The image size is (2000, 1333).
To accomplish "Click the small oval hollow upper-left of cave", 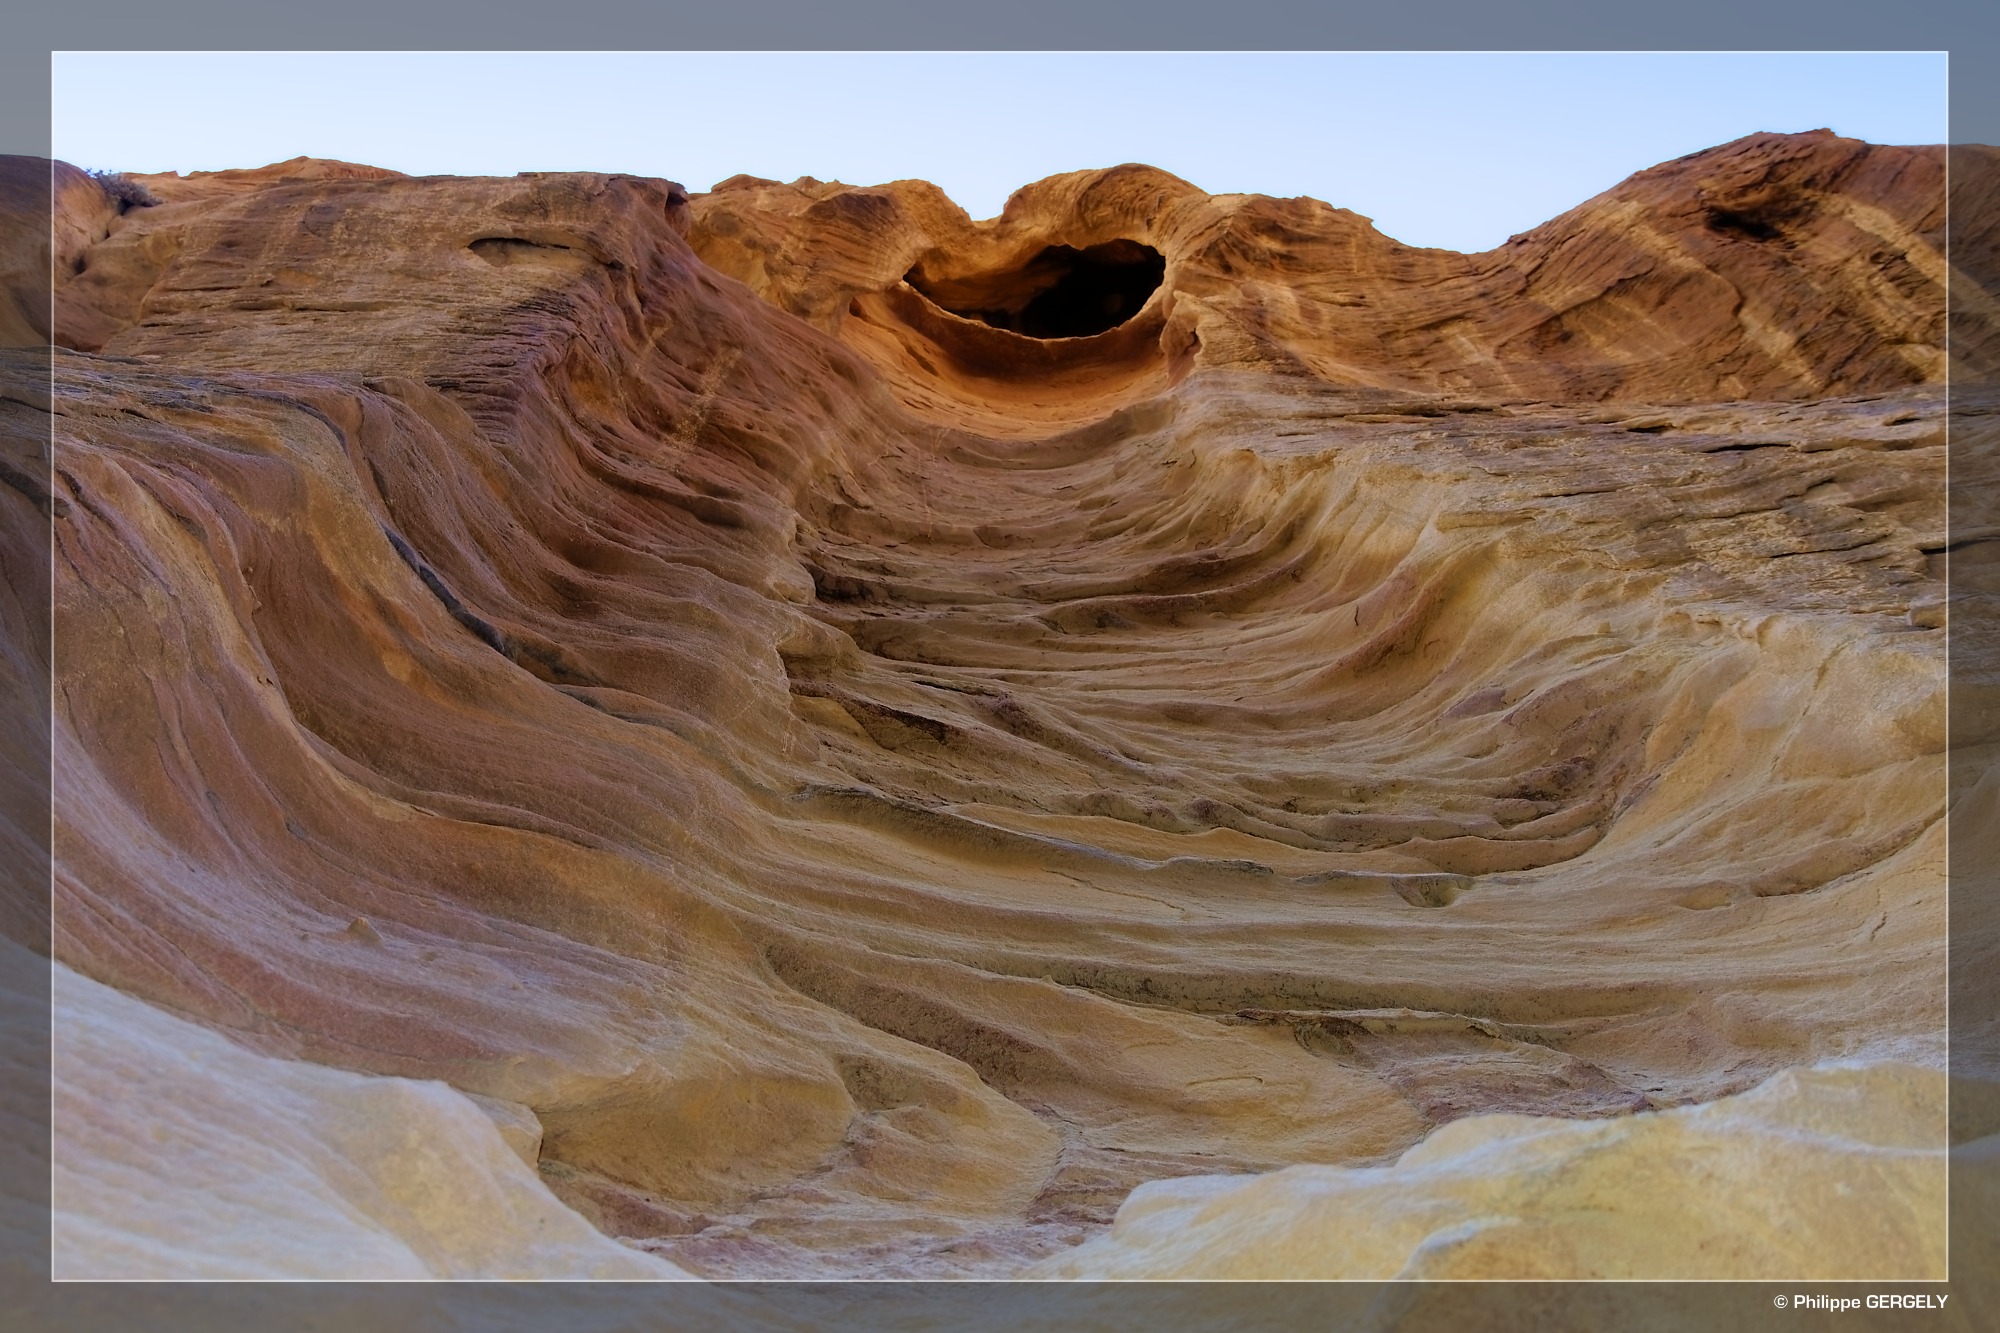I will (505, 247).
